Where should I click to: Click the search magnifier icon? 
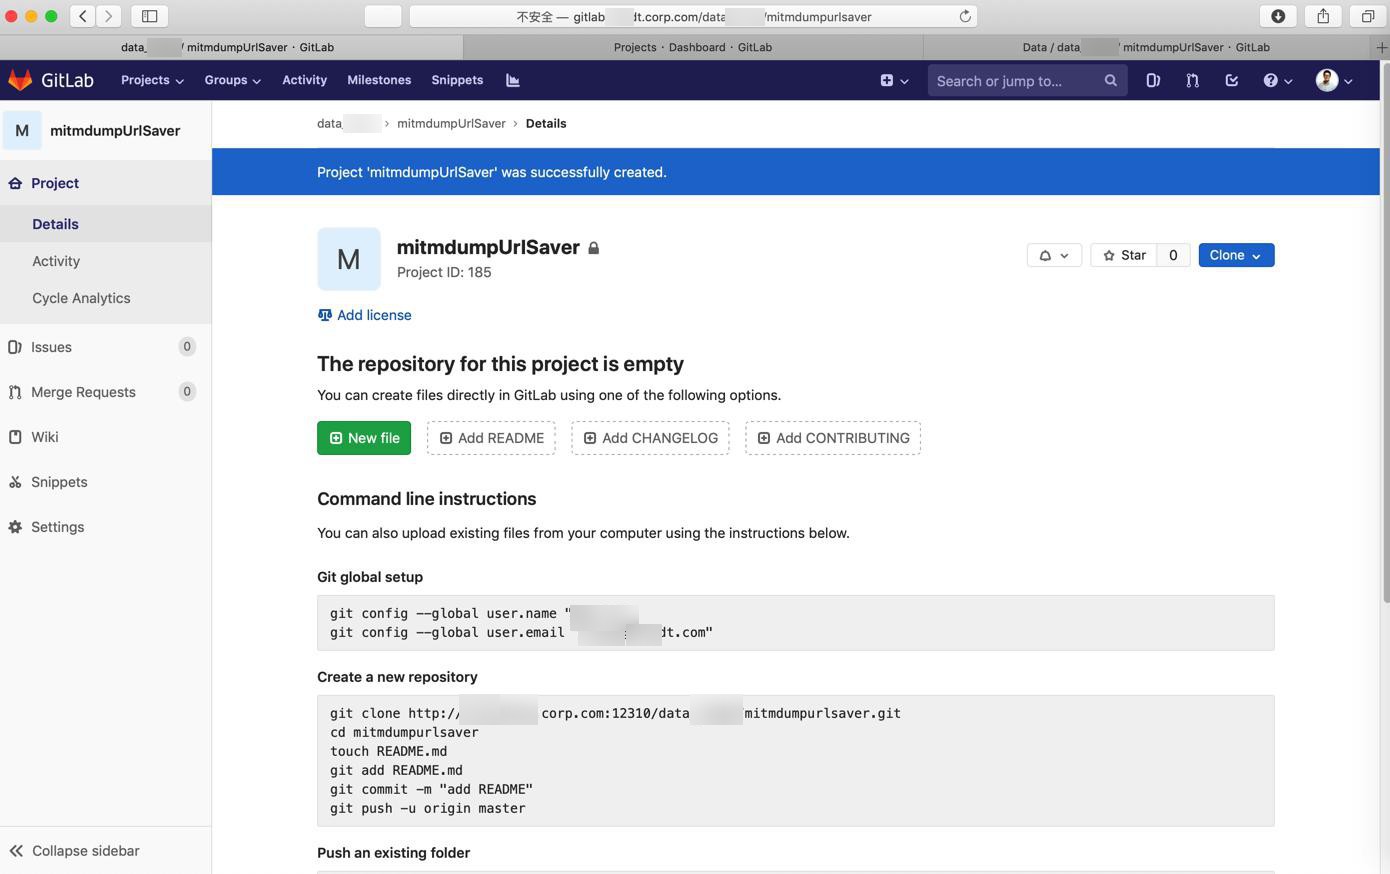point(1110,80)
